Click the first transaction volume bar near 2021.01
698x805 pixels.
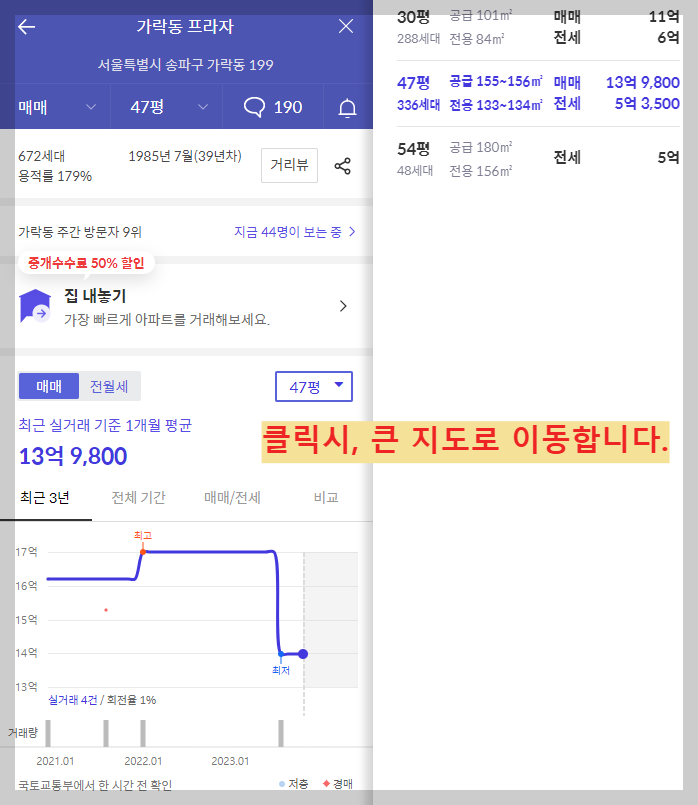pyautogui.click(x=48, y=733)
